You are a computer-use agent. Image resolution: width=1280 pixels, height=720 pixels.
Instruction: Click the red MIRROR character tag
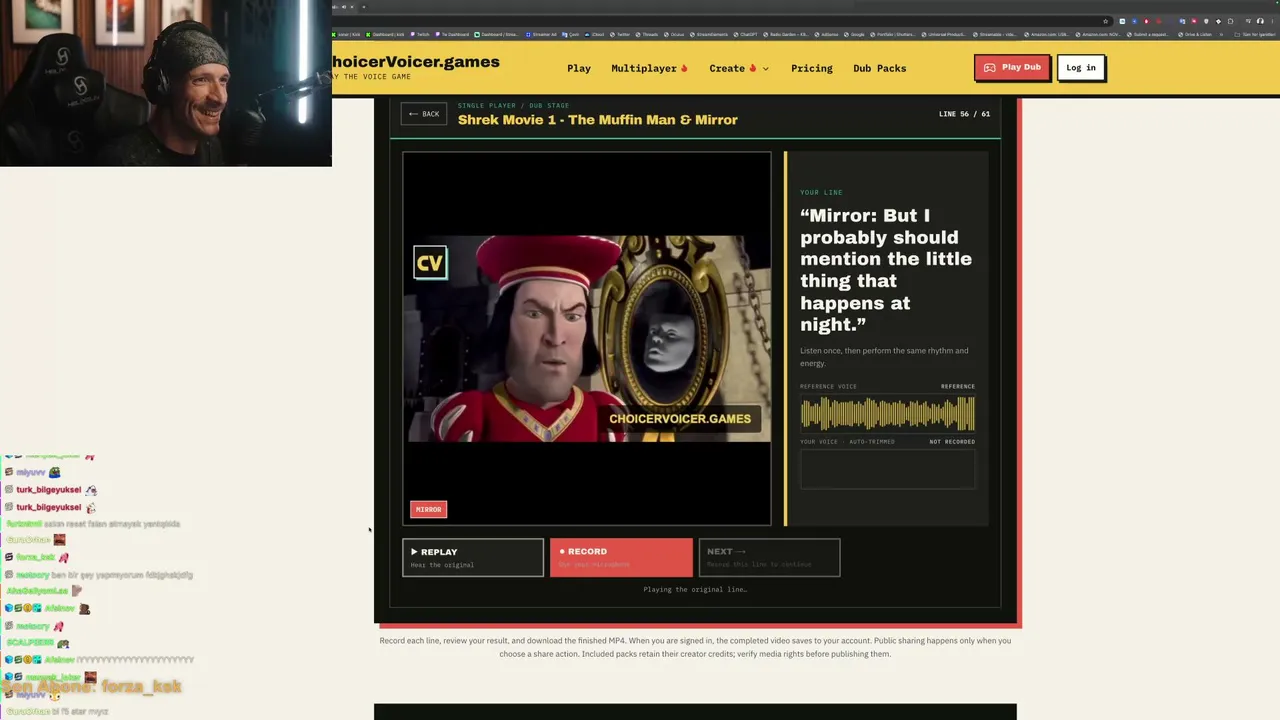coord(428,509)
